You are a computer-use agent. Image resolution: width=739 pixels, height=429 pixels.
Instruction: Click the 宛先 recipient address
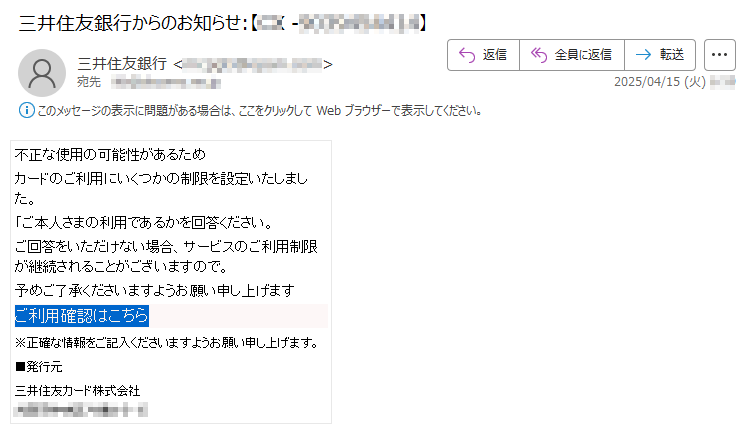point(166,83)
